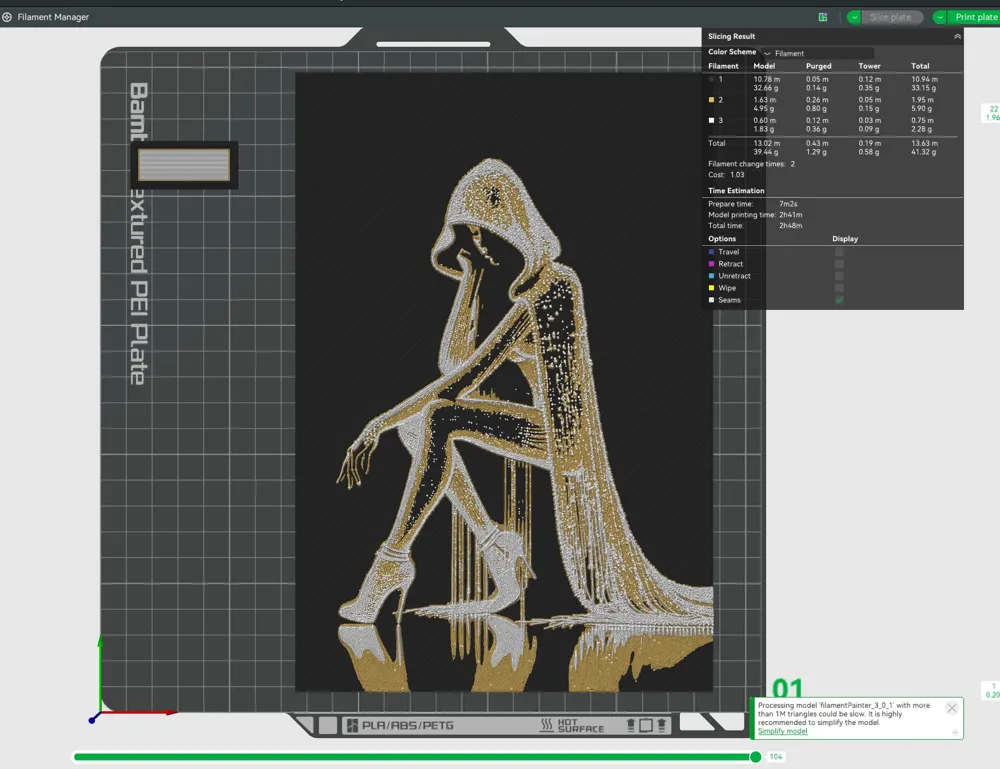Enable Unretract display checkbox
Screen dimensions: 1000x769
coord(839,276)
